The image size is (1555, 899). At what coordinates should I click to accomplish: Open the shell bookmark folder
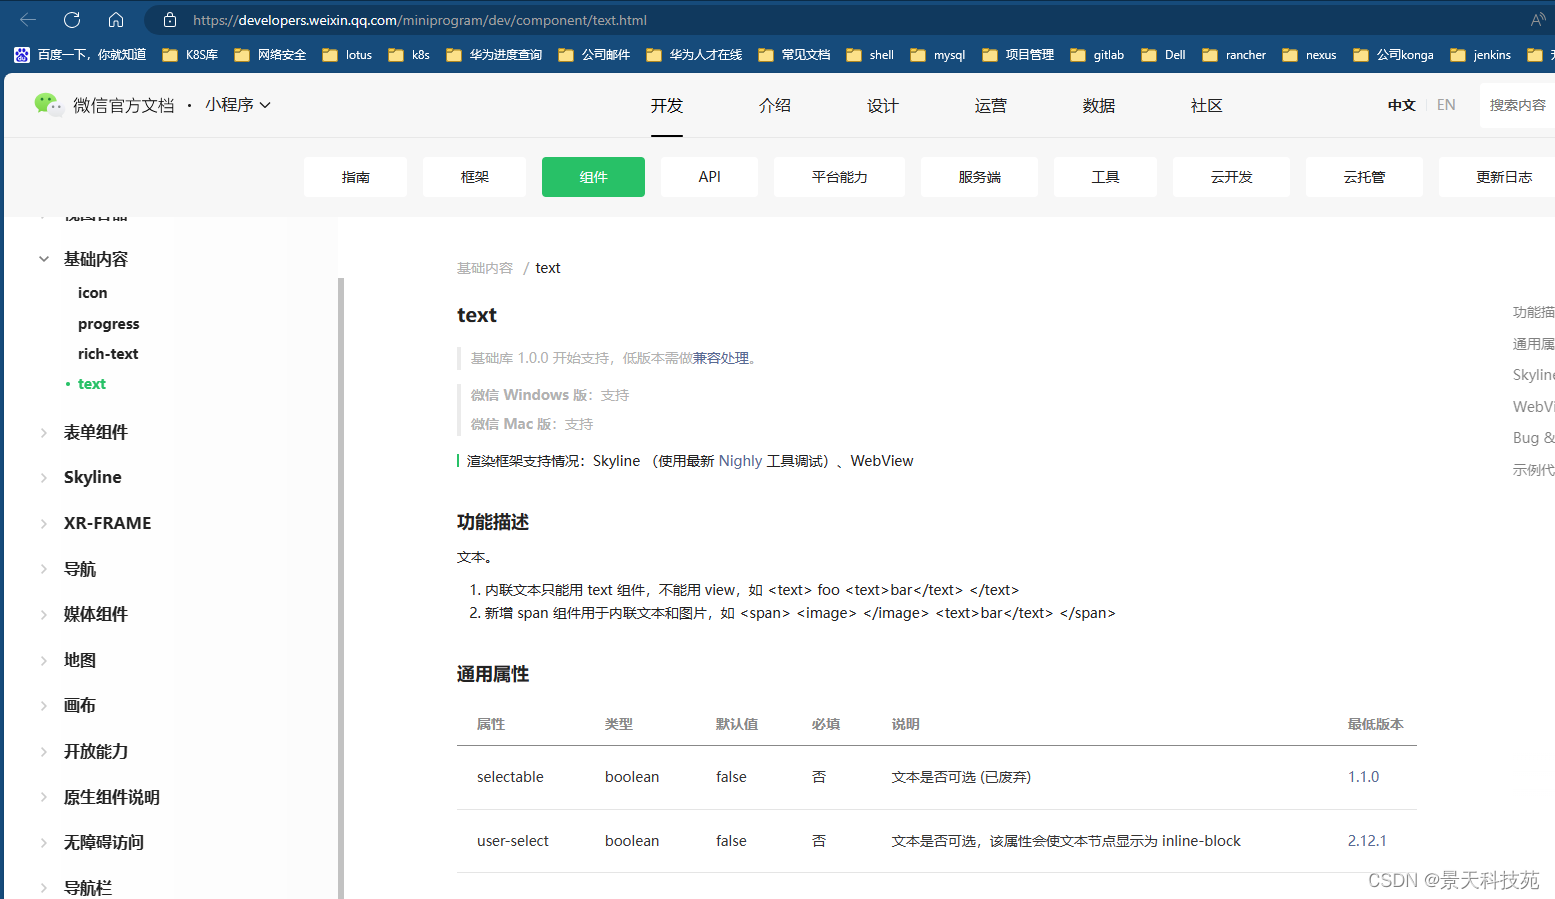(x=870, y=55)
